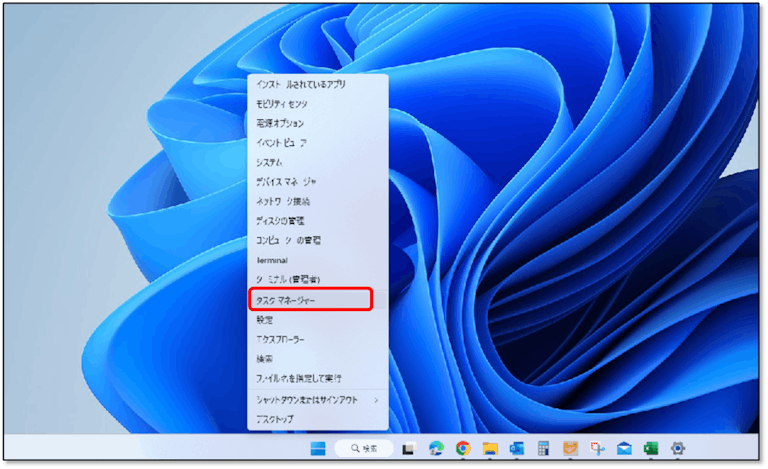Choose エクスプローラー in the context menu
The width and height of the screenshot is (768, 469).
[x=318, y=339]
